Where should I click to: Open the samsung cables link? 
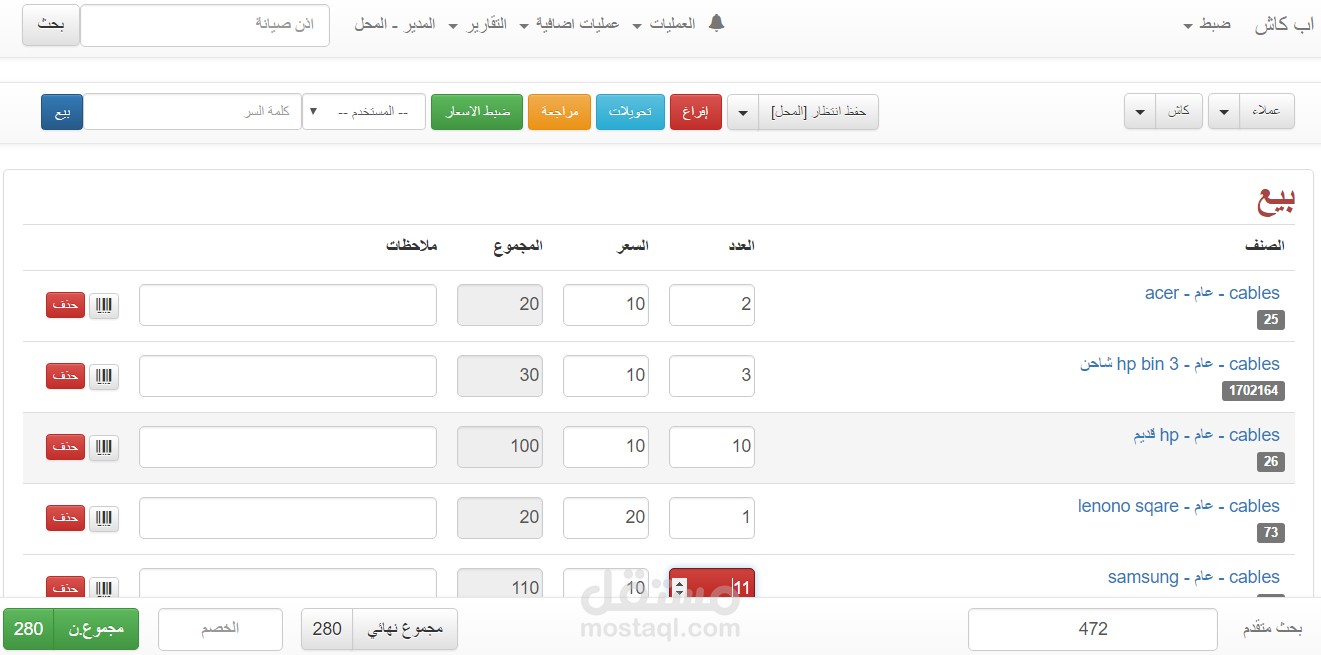(1194, 577)
